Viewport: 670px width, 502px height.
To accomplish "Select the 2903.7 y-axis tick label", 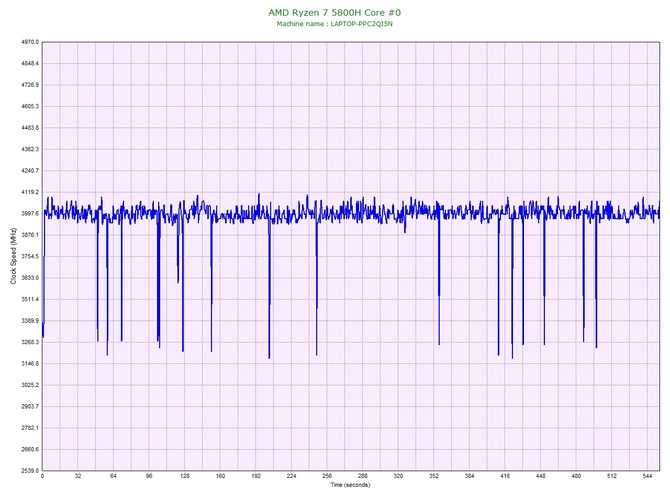I will point(30,406).
